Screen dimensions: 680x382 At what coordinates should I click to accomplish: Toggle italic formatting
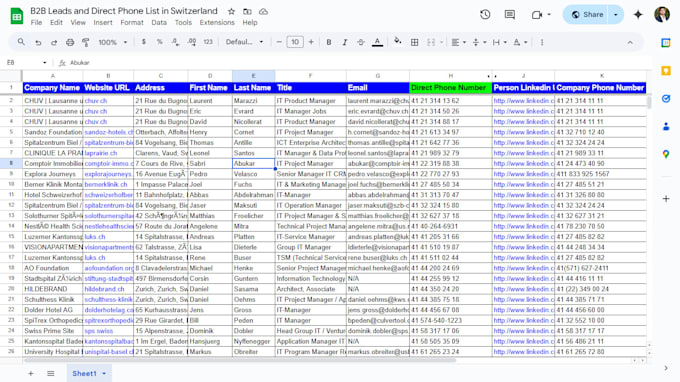pos(345,42)
